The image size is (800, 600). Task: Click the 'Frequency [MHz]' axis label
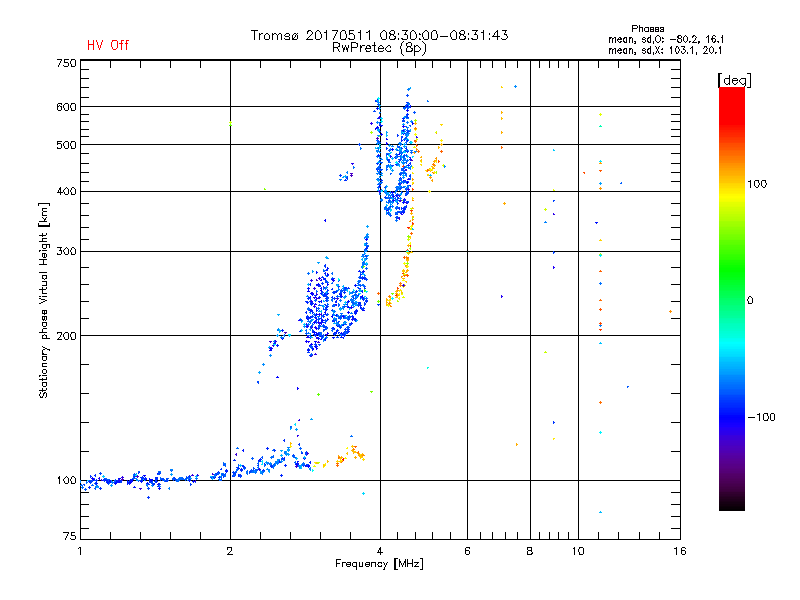[x=379, y=564]
